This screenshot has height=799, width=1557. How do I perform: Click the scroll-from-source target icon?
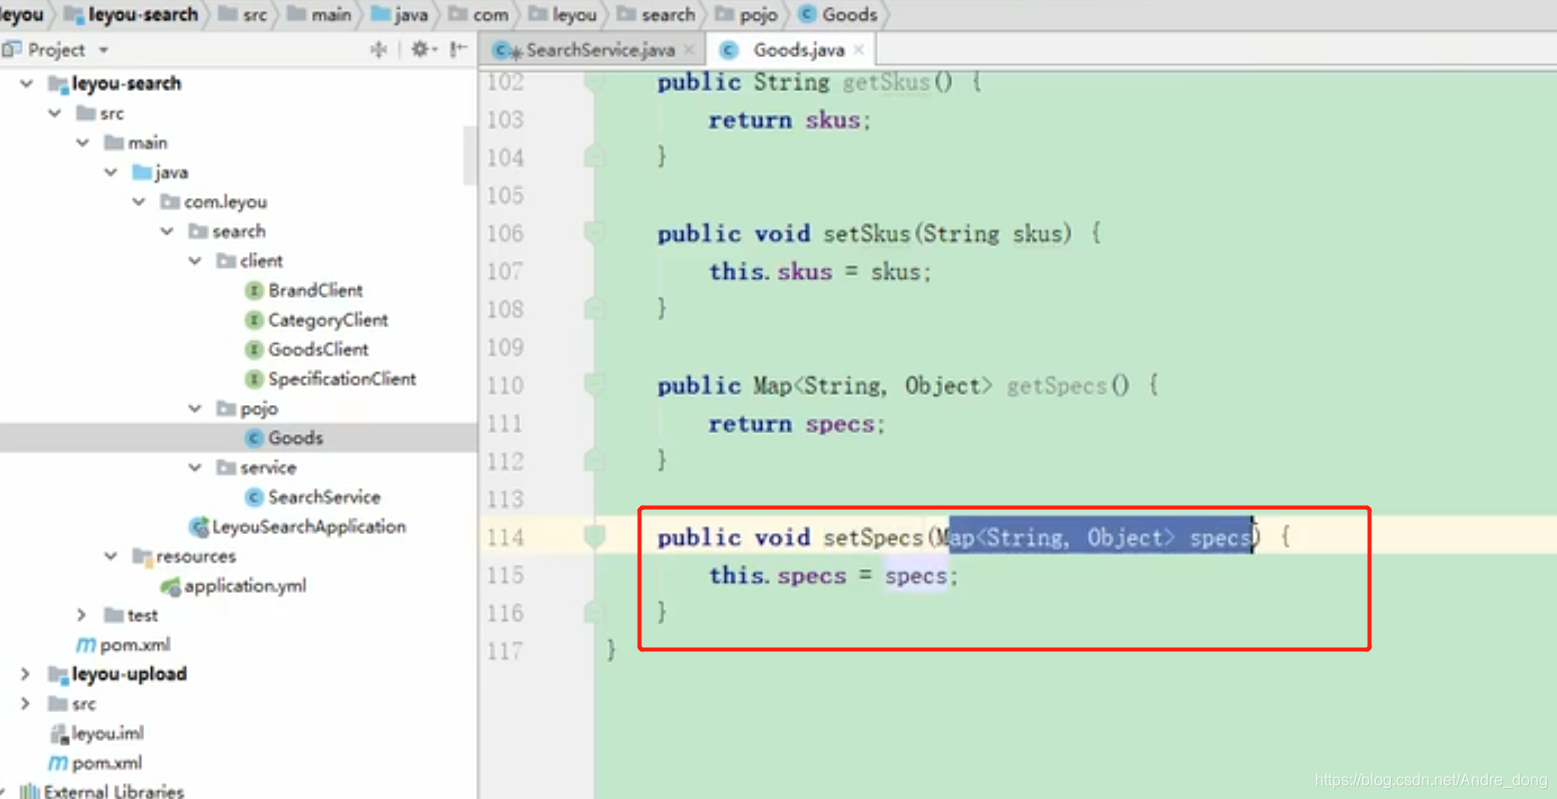tap(379, 49)
